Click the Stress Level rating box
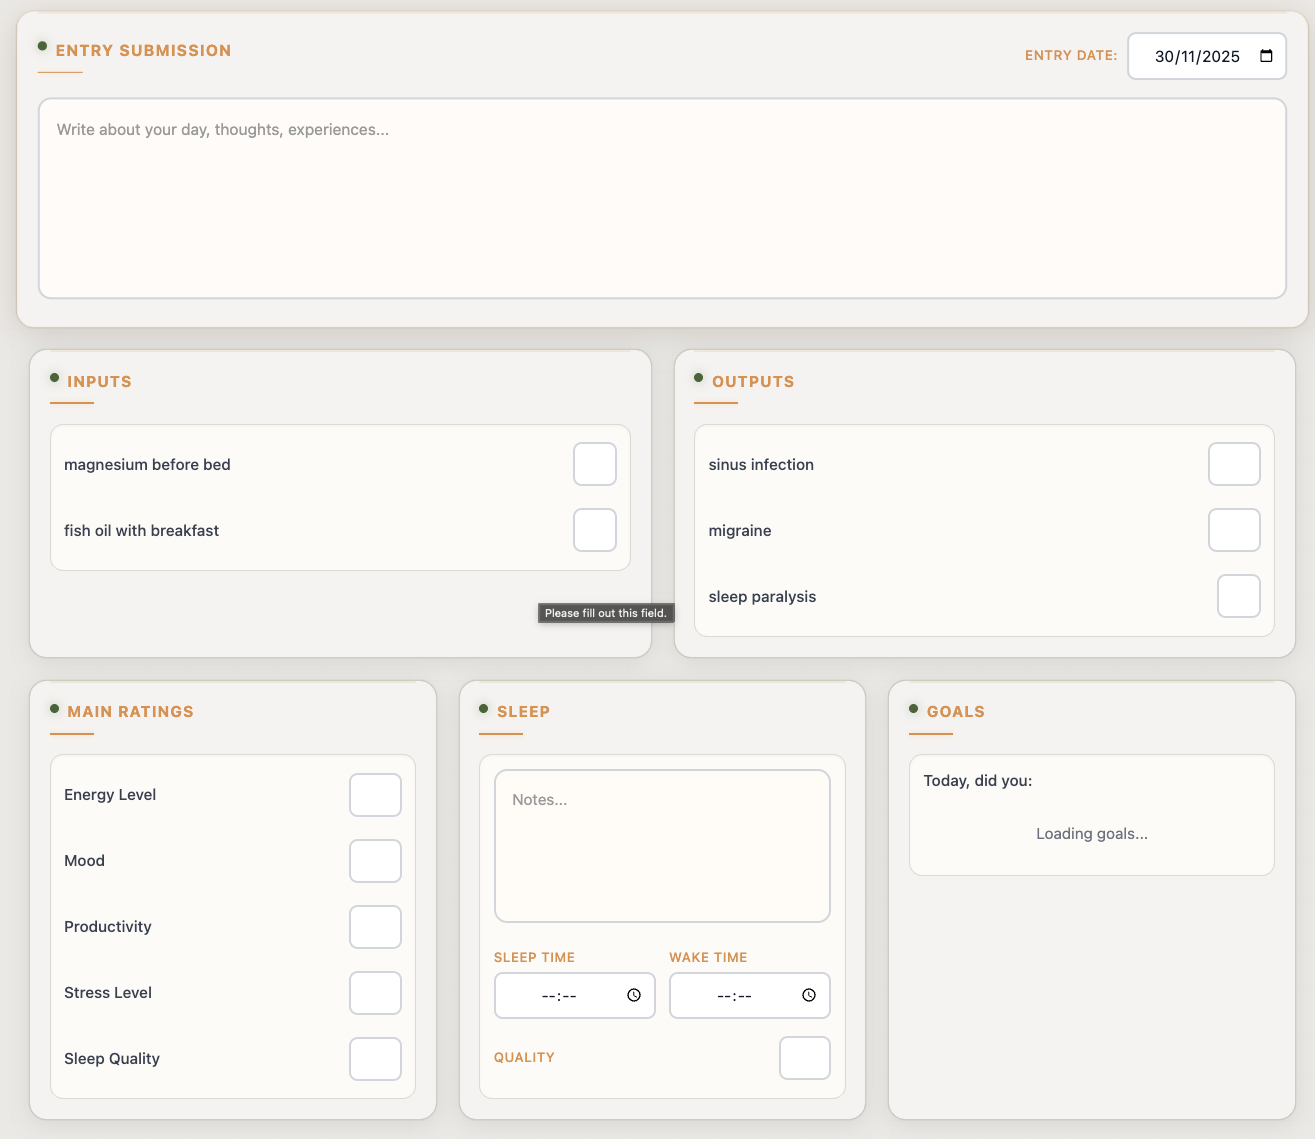The height and width of the screenshot is (1139, 1315). click(375, 993)
